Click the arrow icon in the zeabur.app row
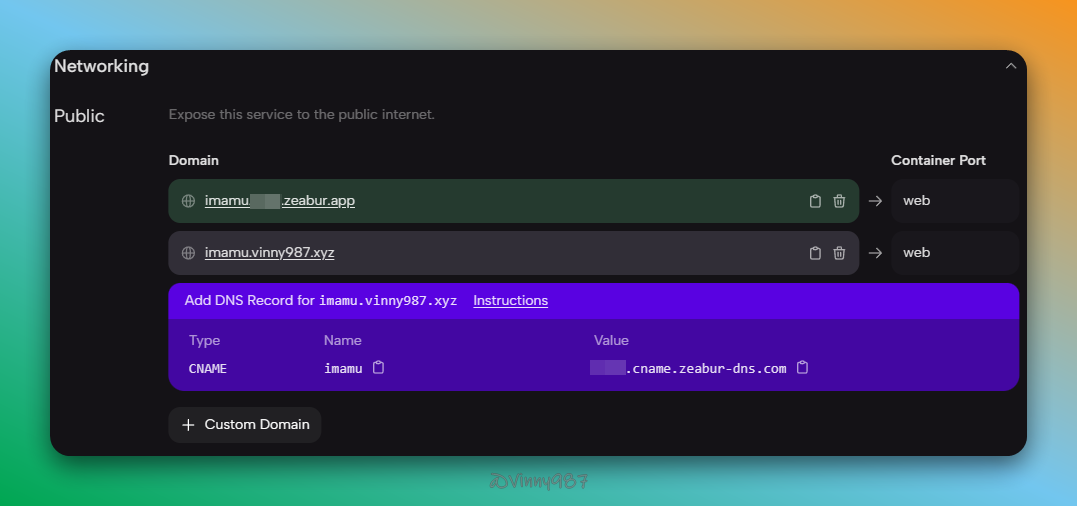1077x506 pixels. click(875, 201)
